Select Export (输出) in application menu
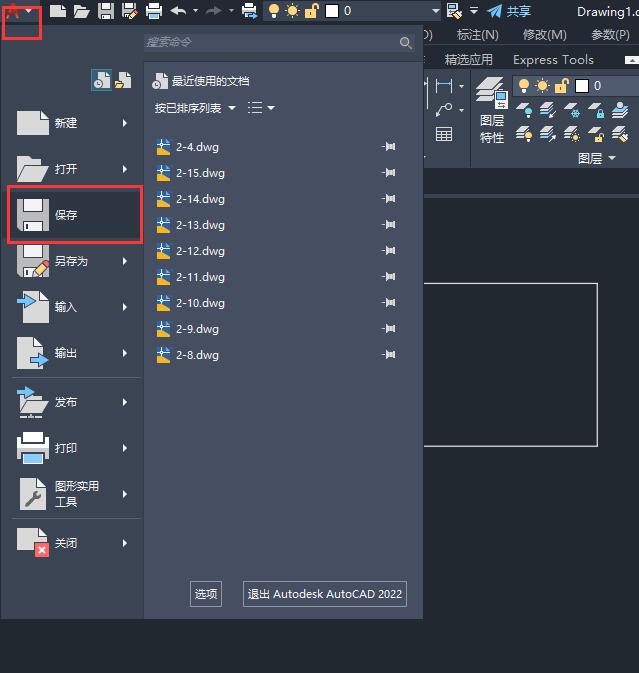The height and width of the screenshot is (673, 639). [x=74, y=353]
